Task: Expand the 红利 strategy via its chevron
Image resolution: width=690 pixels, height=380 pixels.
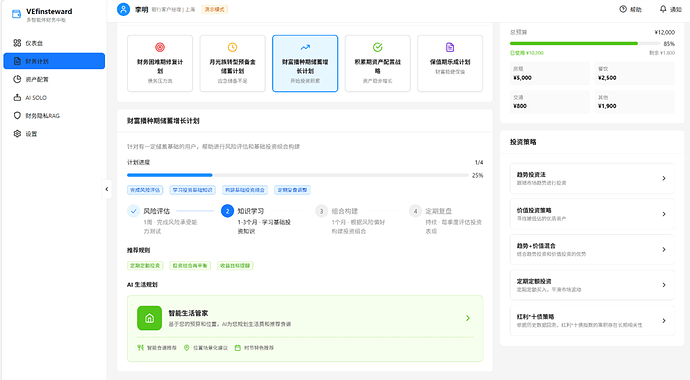Action: pos(664,321)
